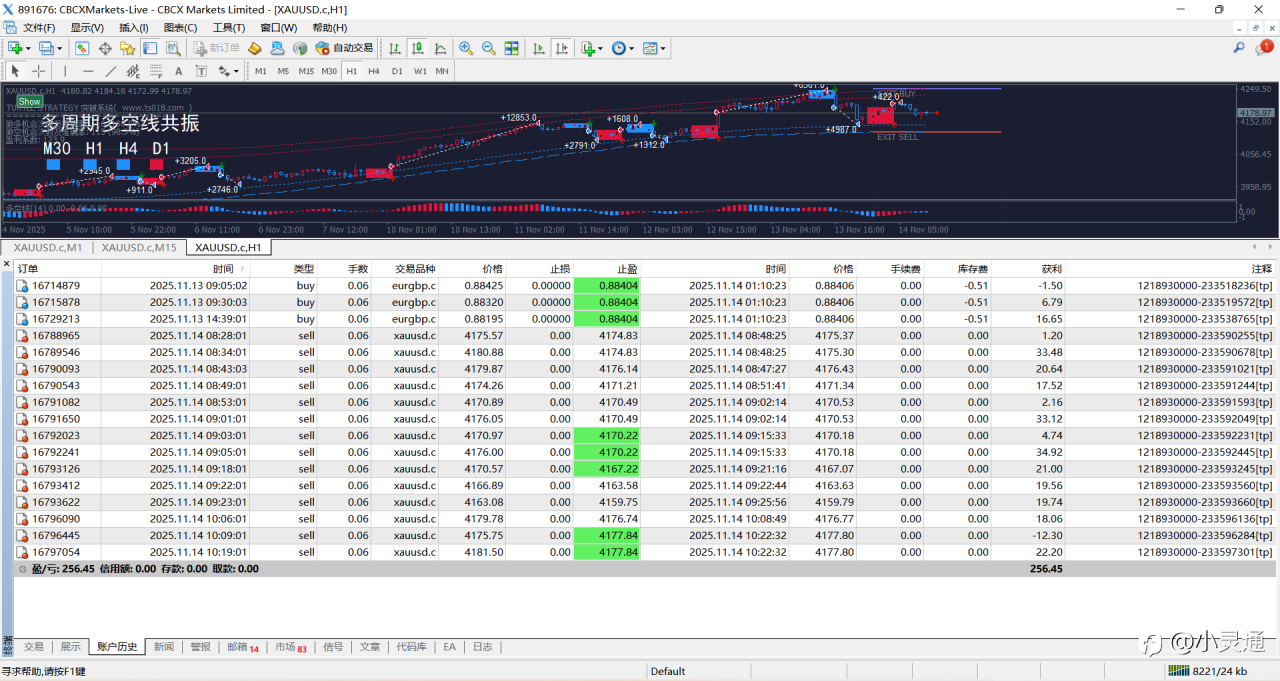Pick the Fibonacci retracement drawing tool
The height and width of the screenshot is (681, 1280).
tap(156, 71)
